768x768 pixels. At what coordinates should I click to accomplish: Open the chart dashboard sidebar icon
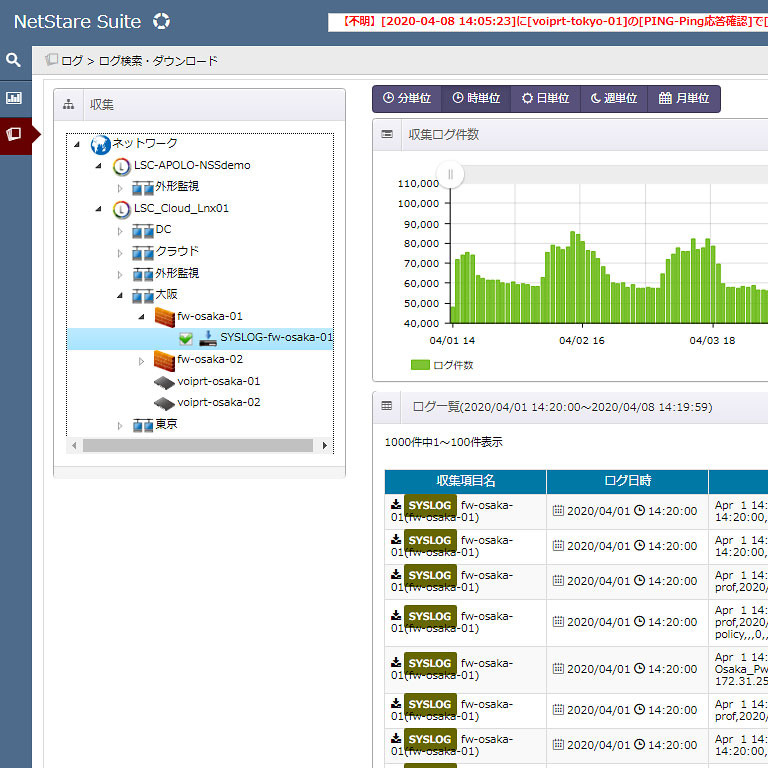coord(14,98)
